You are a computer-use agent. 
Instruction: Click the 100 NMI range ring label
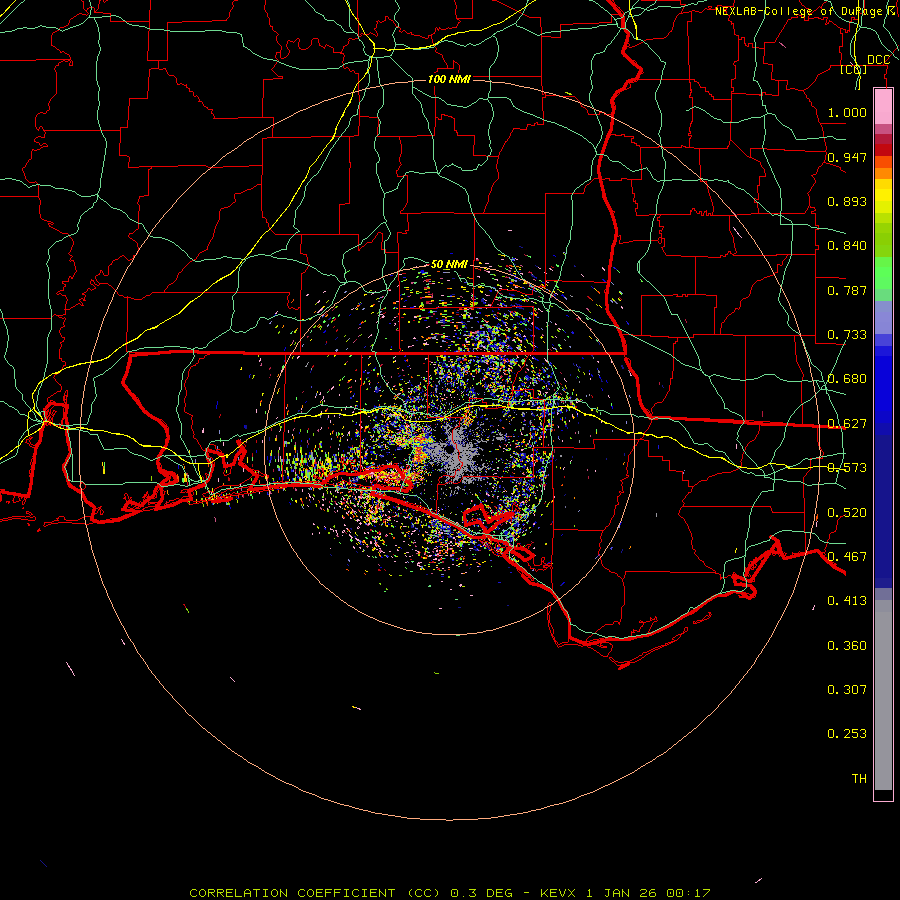[449, 79]
